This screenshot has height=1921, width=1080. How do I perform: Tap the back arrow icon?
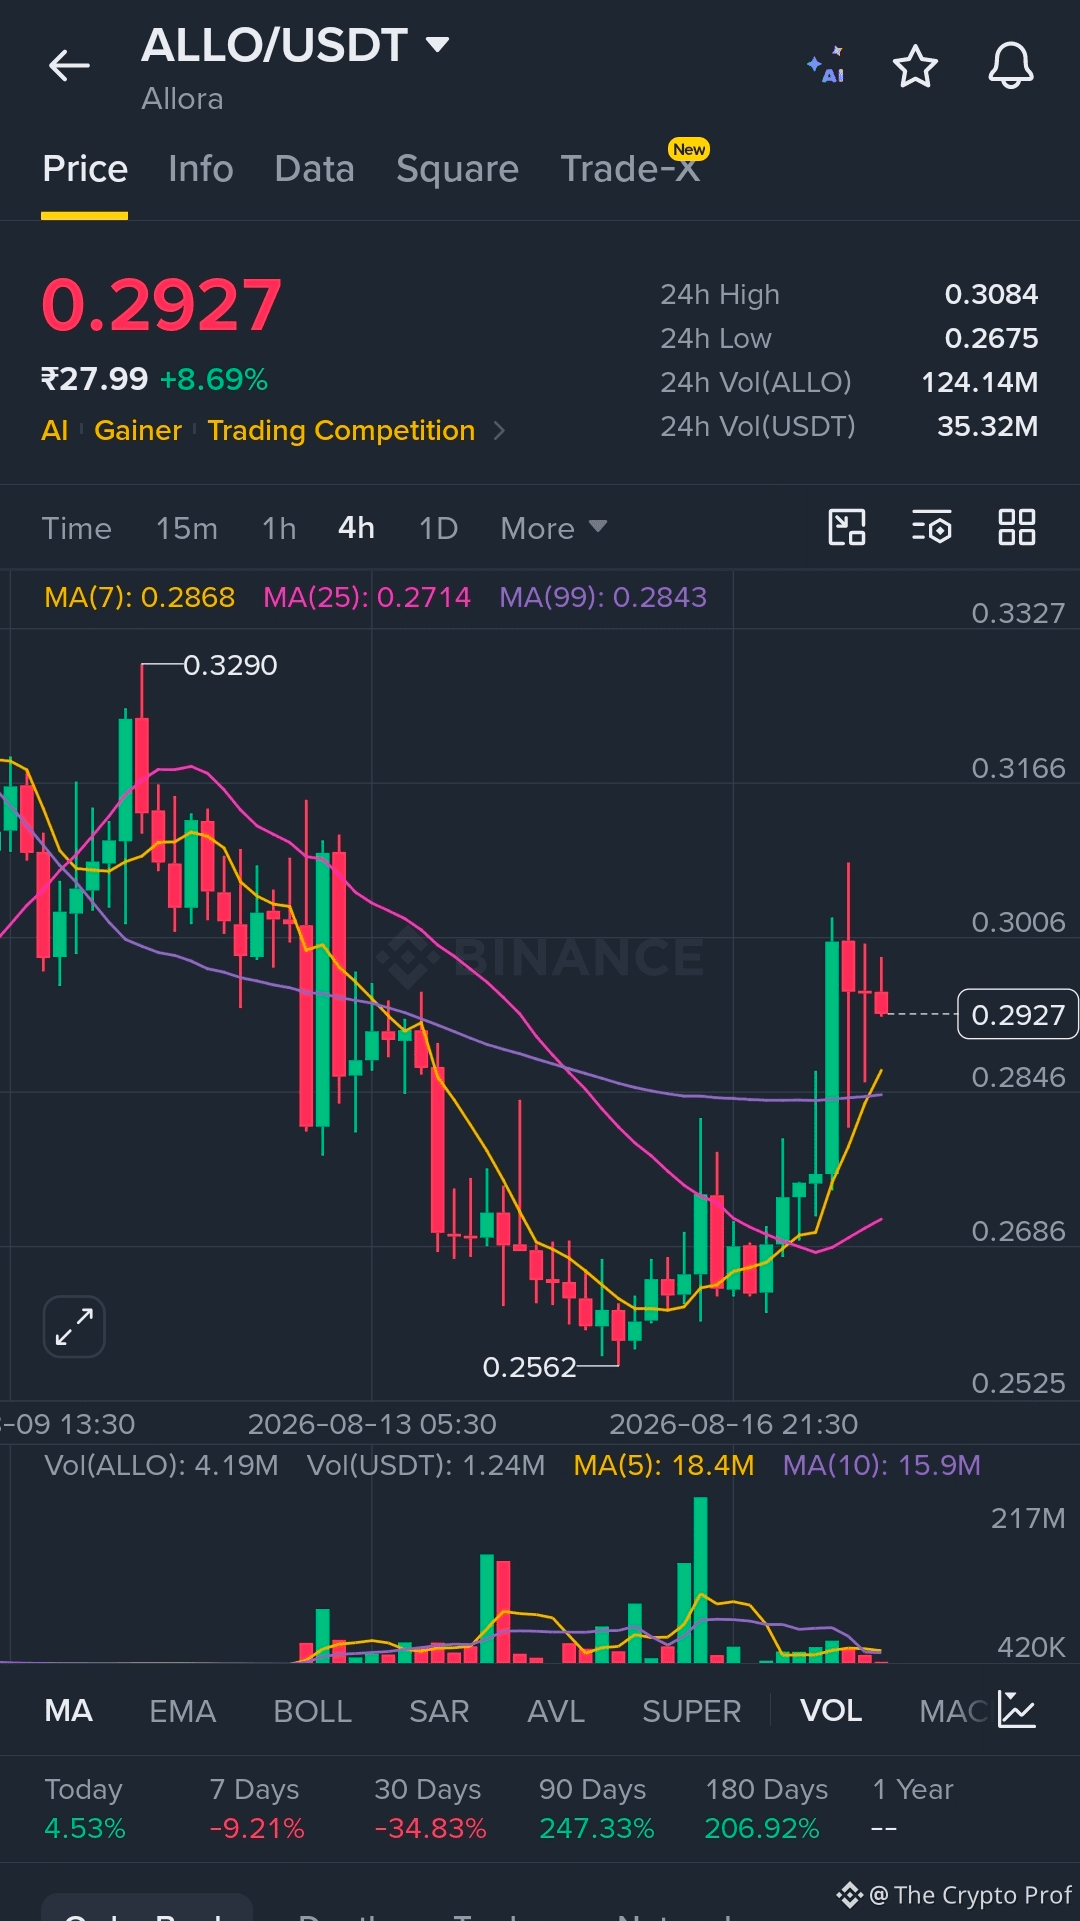69,66
